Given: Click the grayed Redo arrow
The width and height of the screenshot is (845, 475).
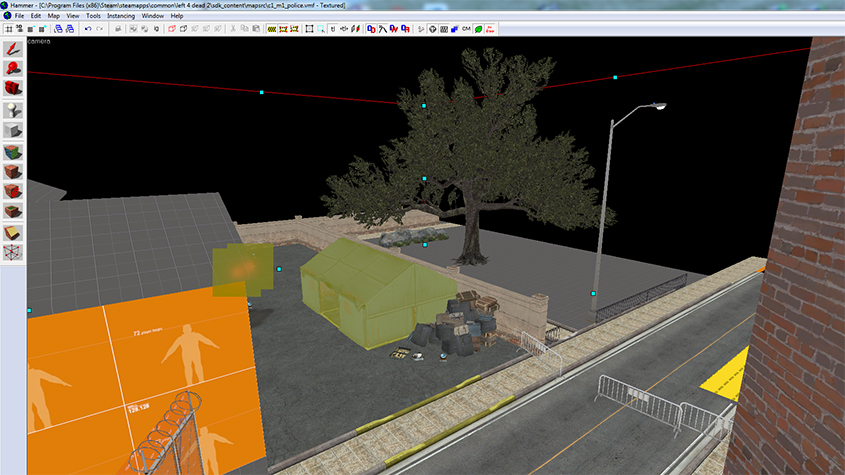Looking at the screenshot, I should (100, 29).
